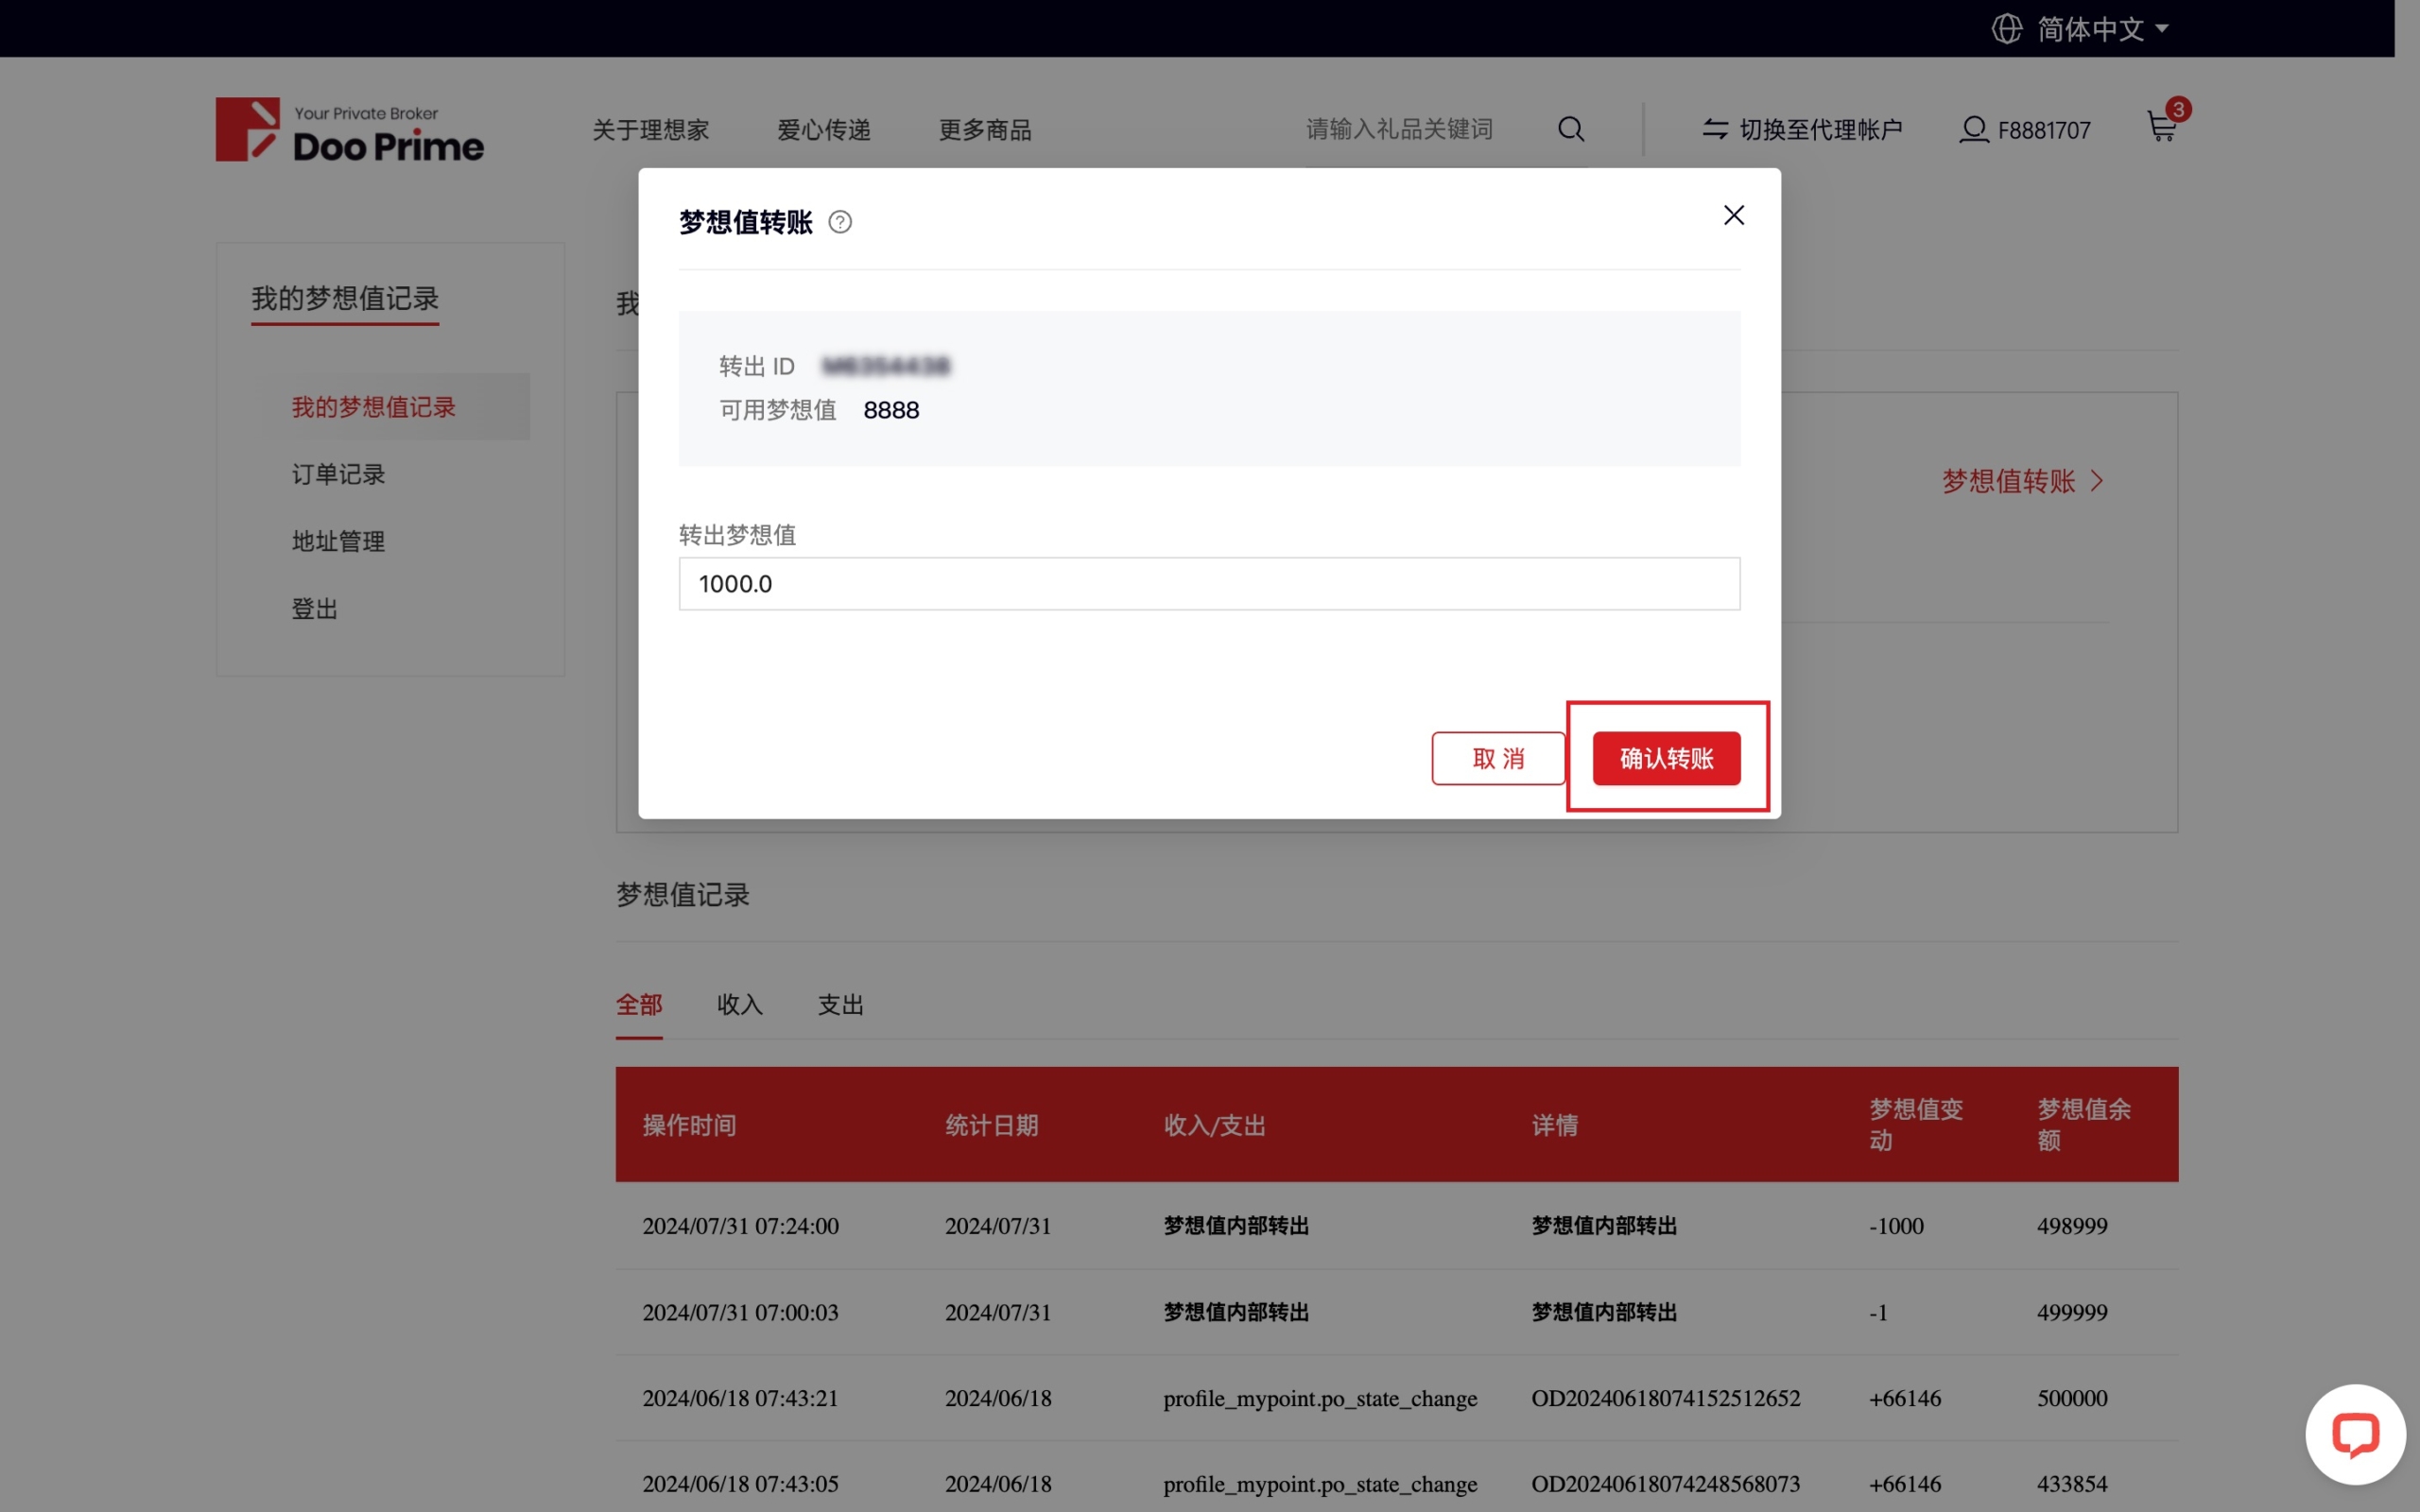Open 地址管理 in the sidebar
The width and height of the screenshot is (2420, 1512).
pos(338,541)
